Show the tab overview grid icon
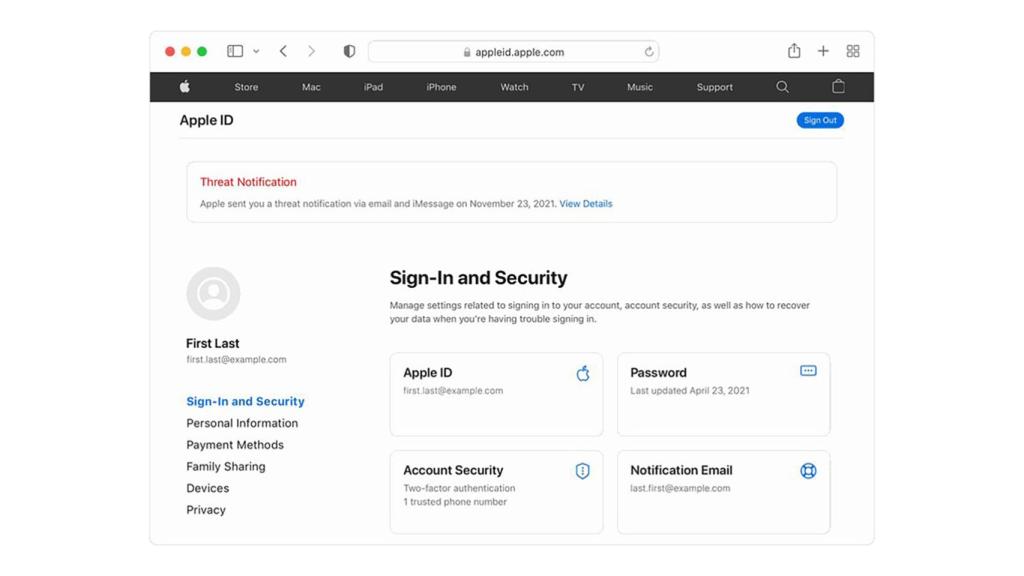 coord(853,51)
